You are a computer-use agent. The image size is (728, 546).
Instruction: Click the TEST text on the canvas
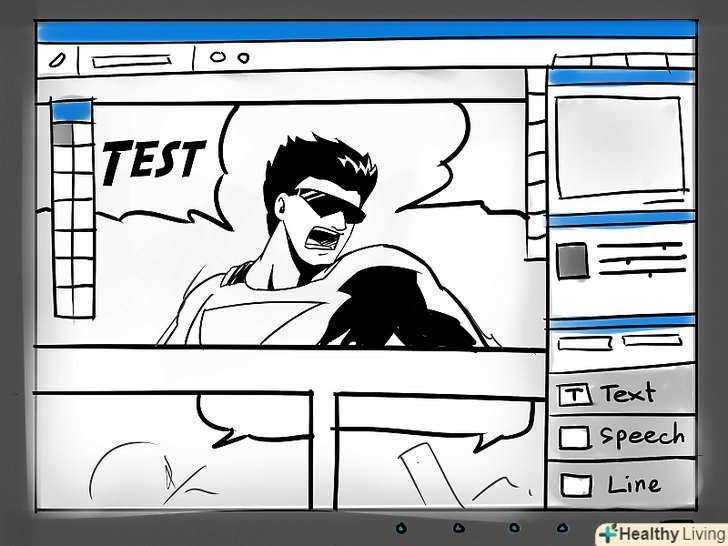click(x=152, y=161)
